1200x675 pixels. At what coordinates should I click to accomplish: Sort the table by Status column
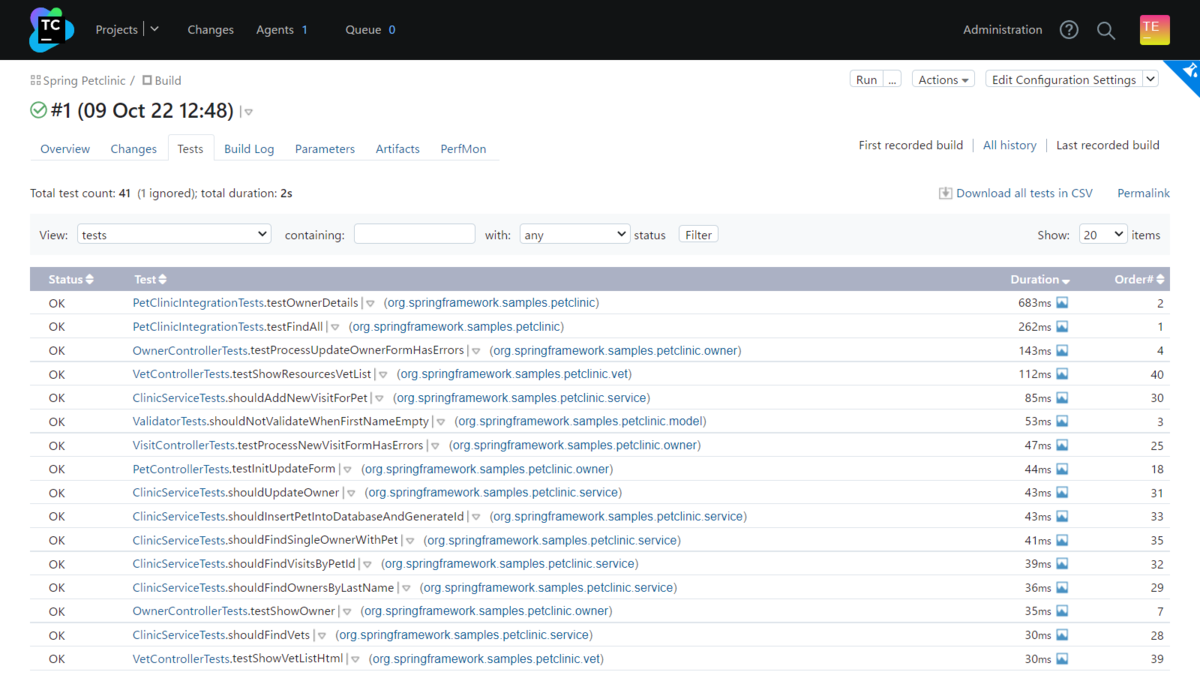[71, 280]
